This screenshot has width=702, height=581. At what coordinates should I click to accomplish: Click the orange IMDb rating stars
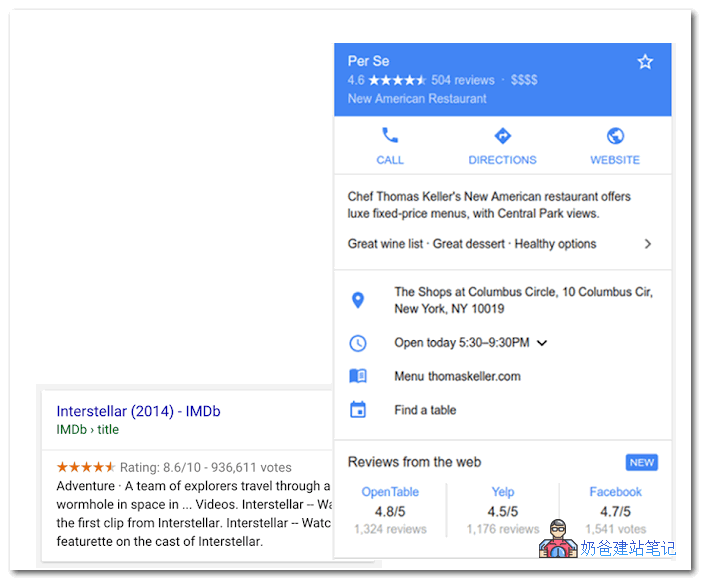86,467
